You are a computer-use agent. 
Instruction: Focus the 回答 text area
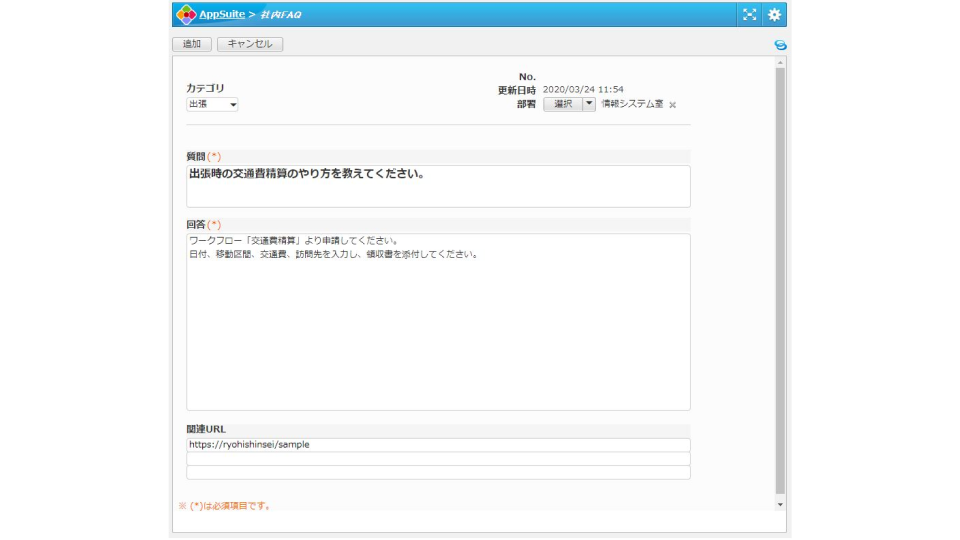[x=438, y=322]
